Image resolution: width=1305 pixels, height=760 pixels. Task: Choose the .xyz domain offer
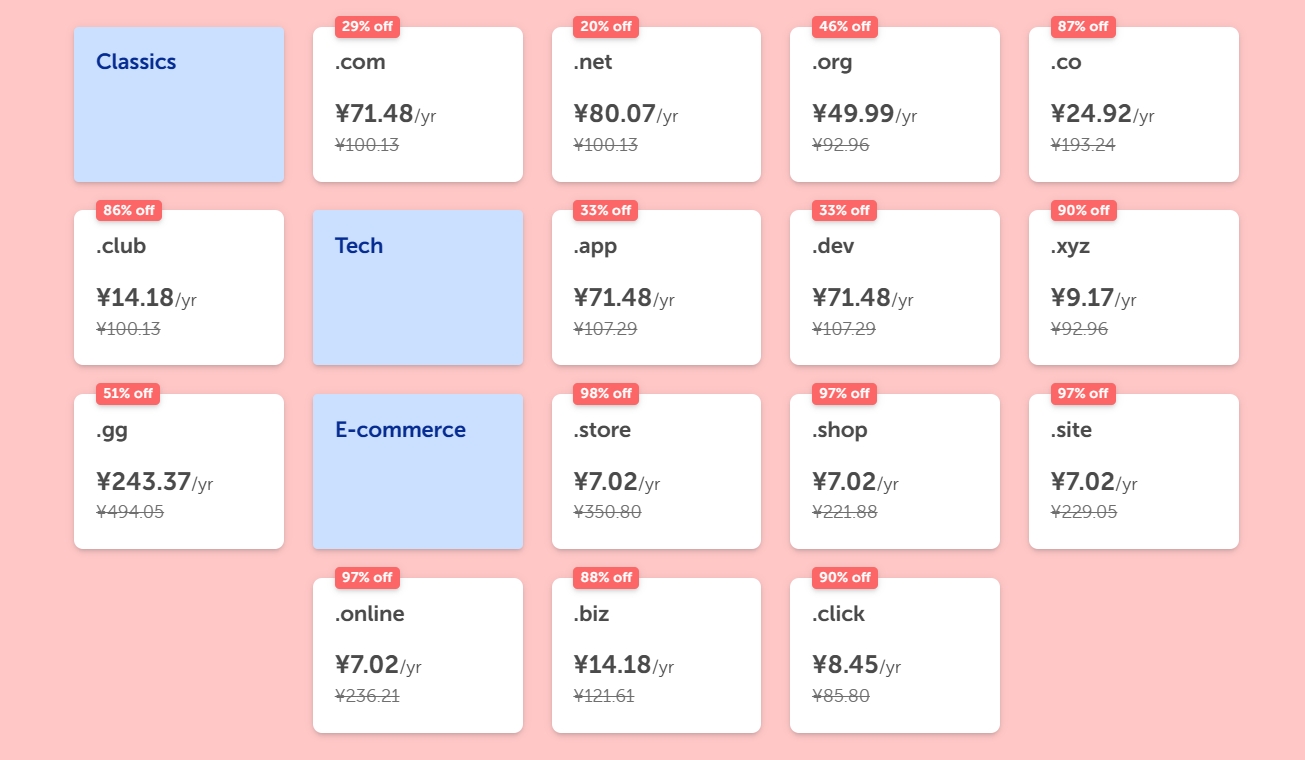pos(1133,288)
